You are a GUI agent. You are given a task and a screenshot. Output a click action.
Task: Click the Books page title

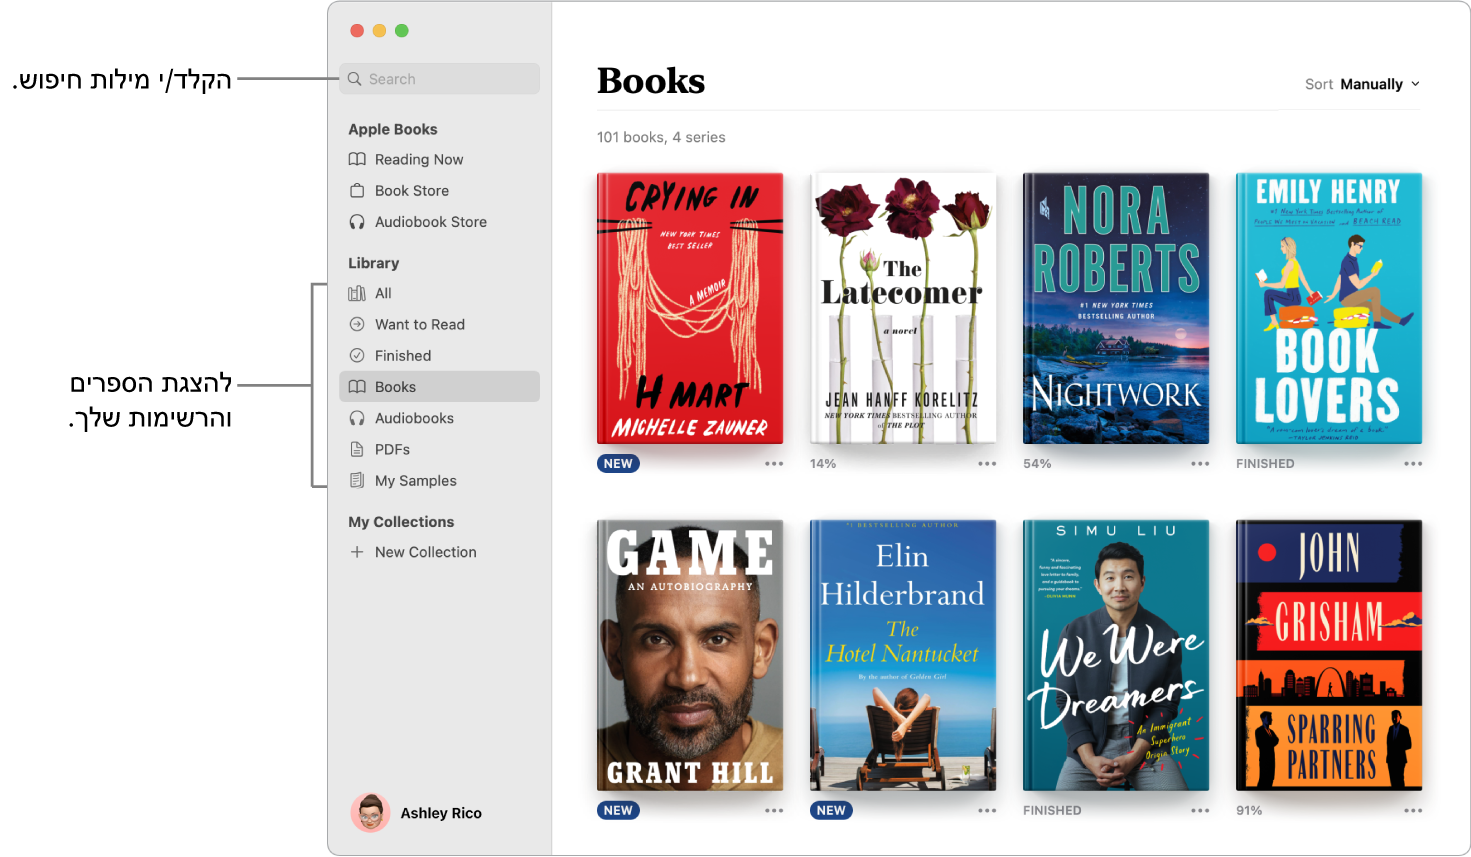coord(651,81)
